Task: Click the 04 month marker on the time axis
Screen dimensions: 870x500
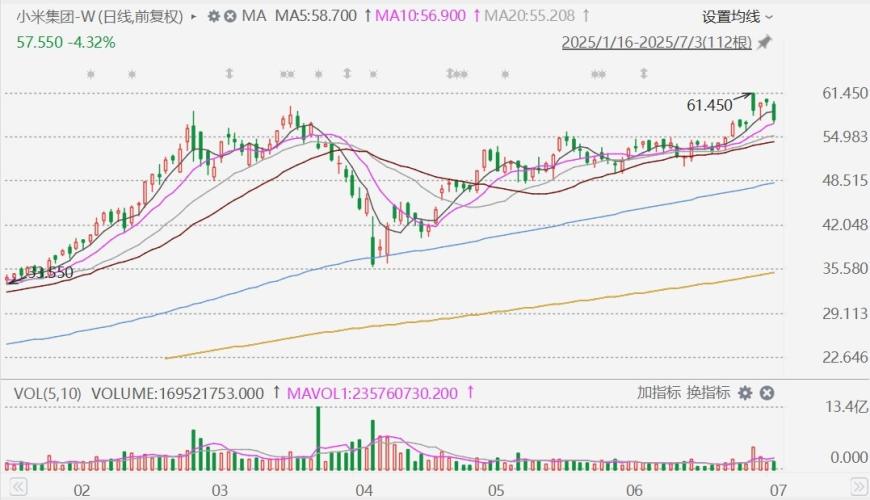Action: [364, 490]
